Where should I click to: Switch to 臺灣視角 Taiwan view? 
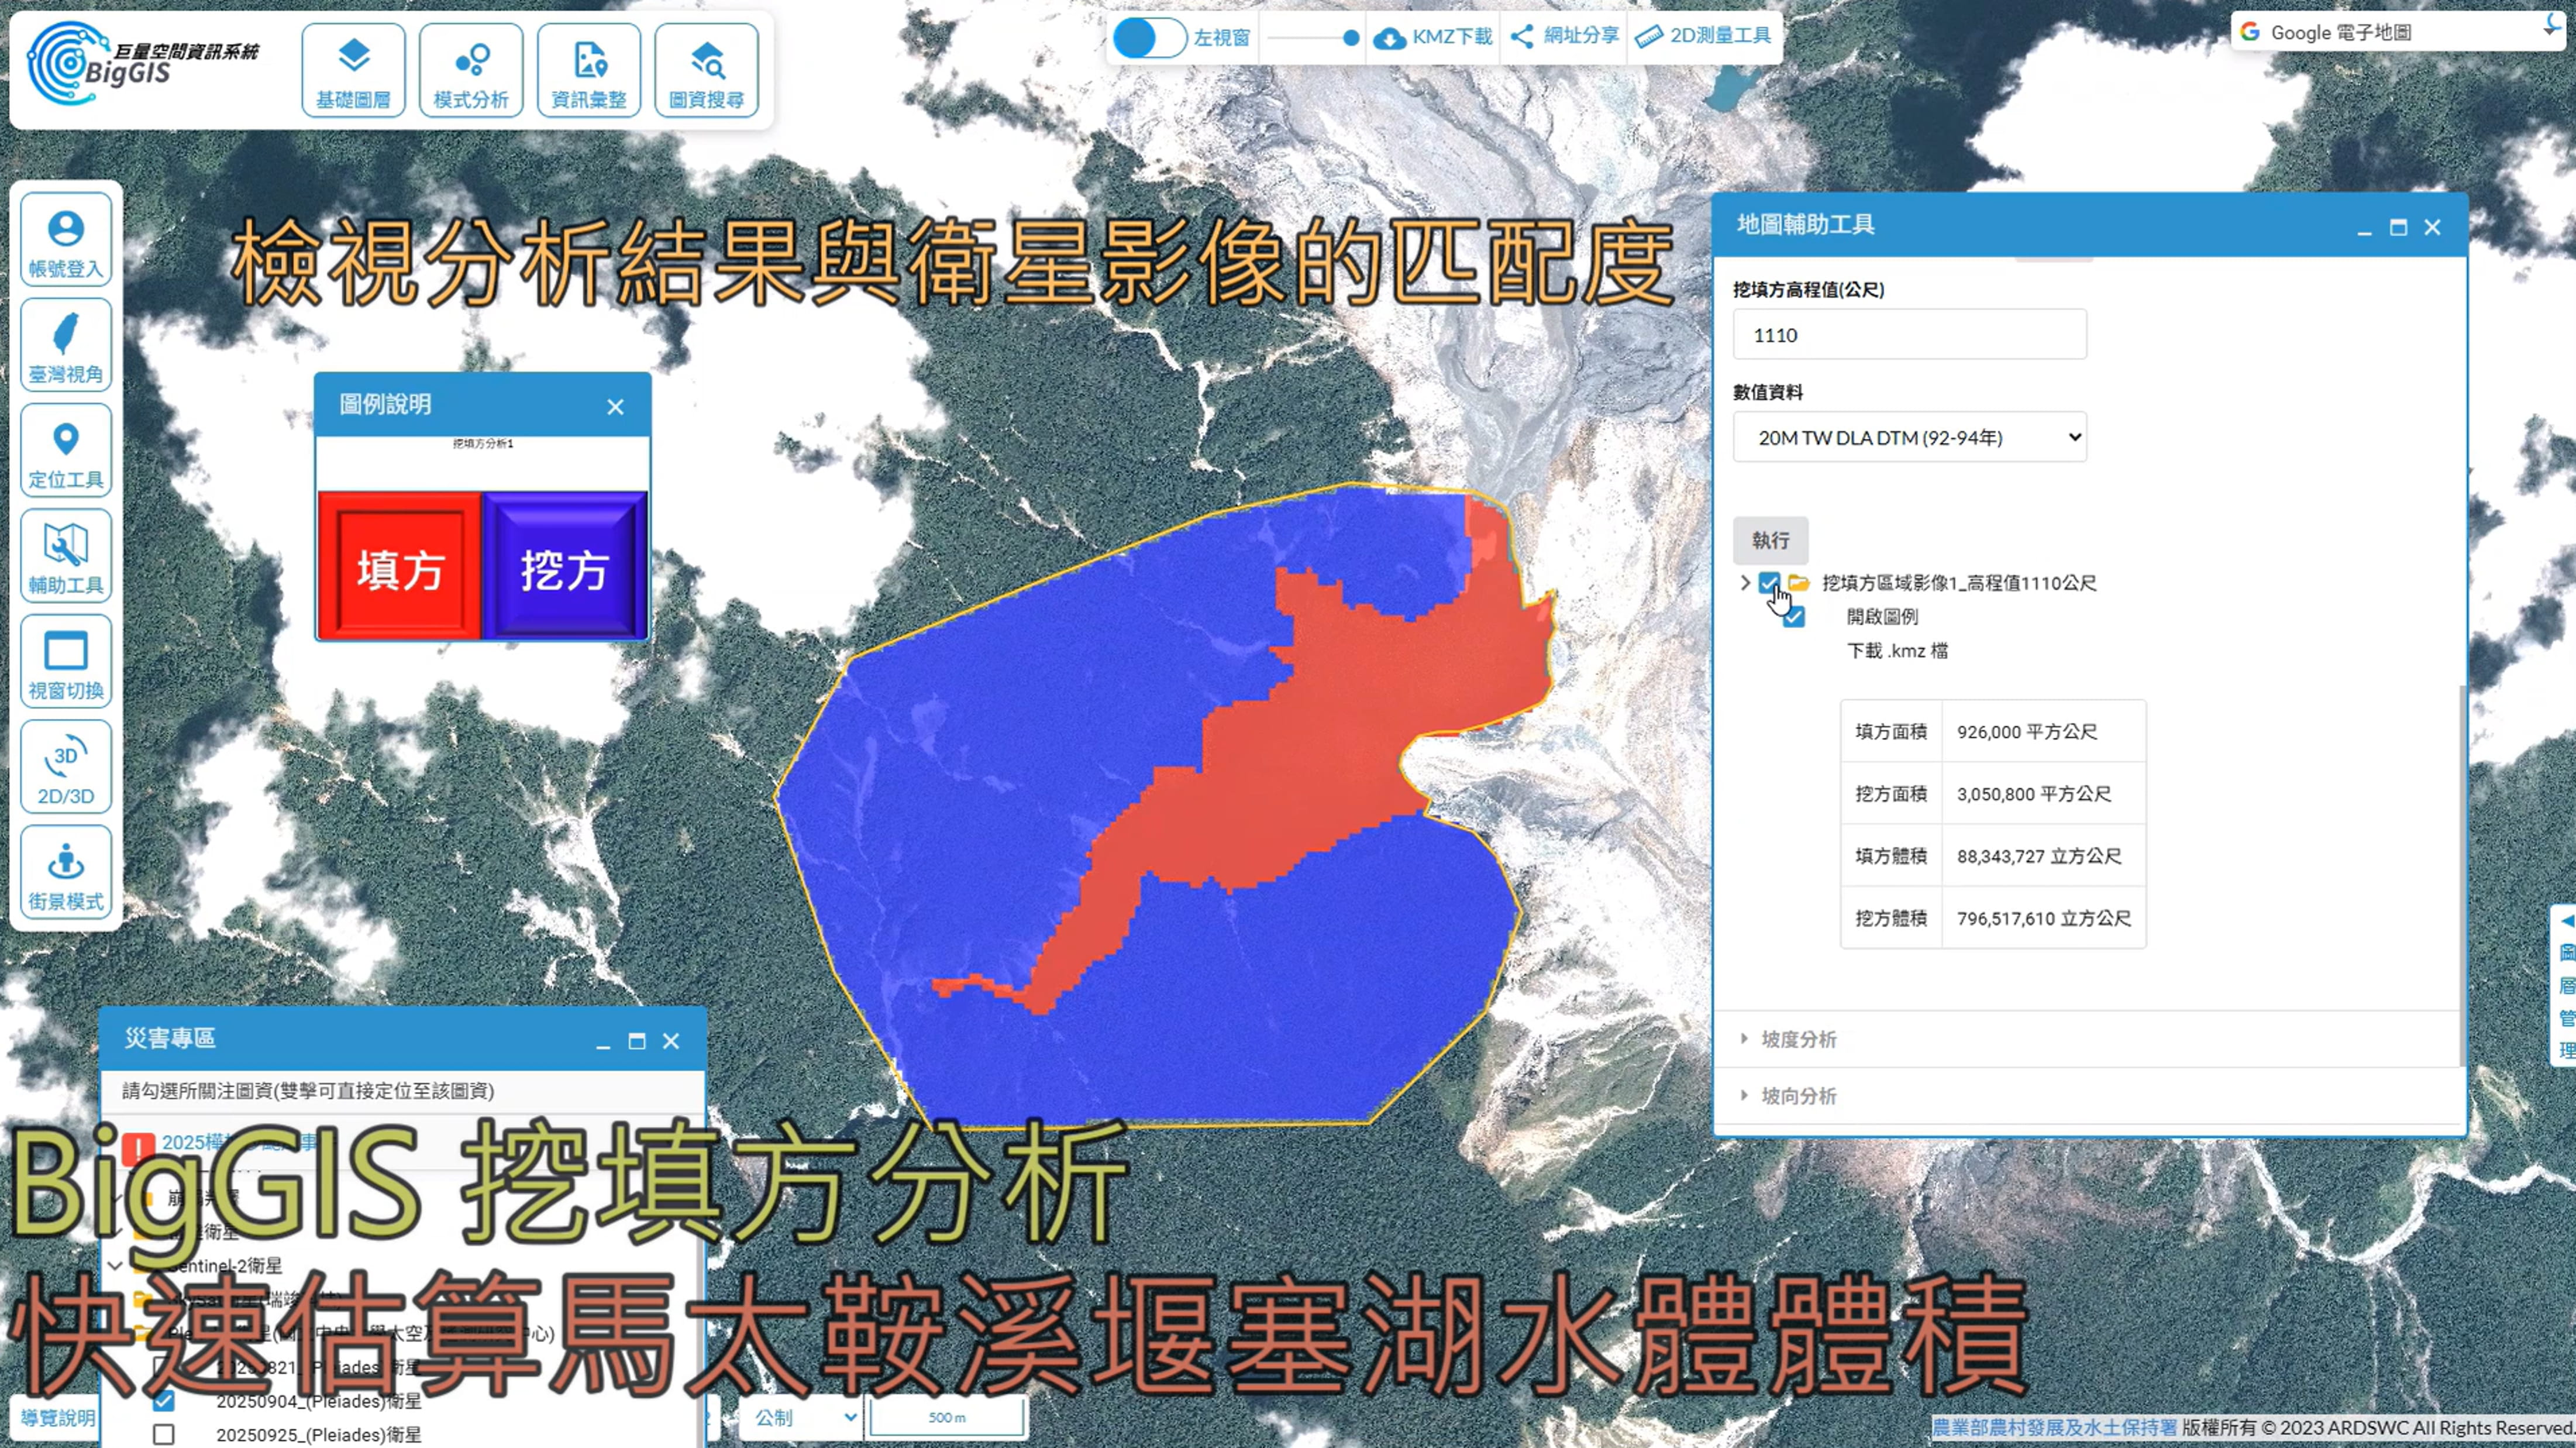pos(66,346)
